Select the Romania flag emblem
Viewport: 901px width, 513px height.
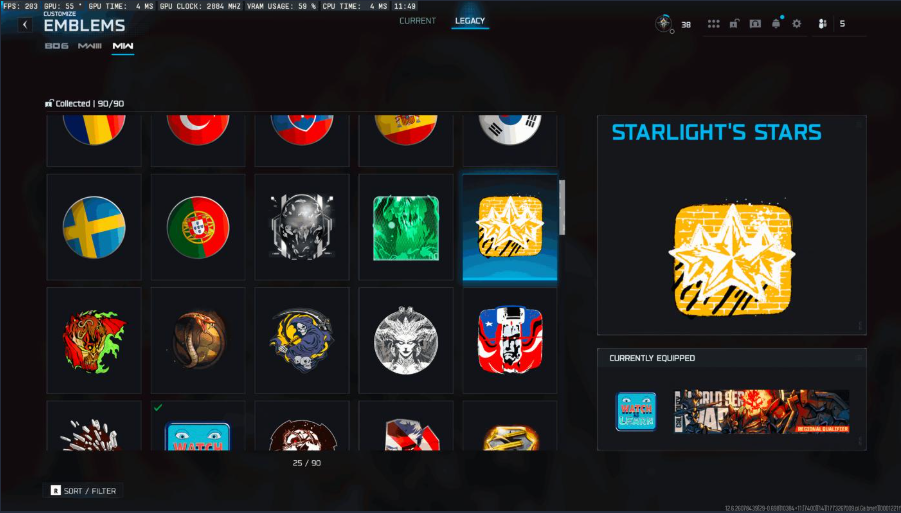[94, 141]
